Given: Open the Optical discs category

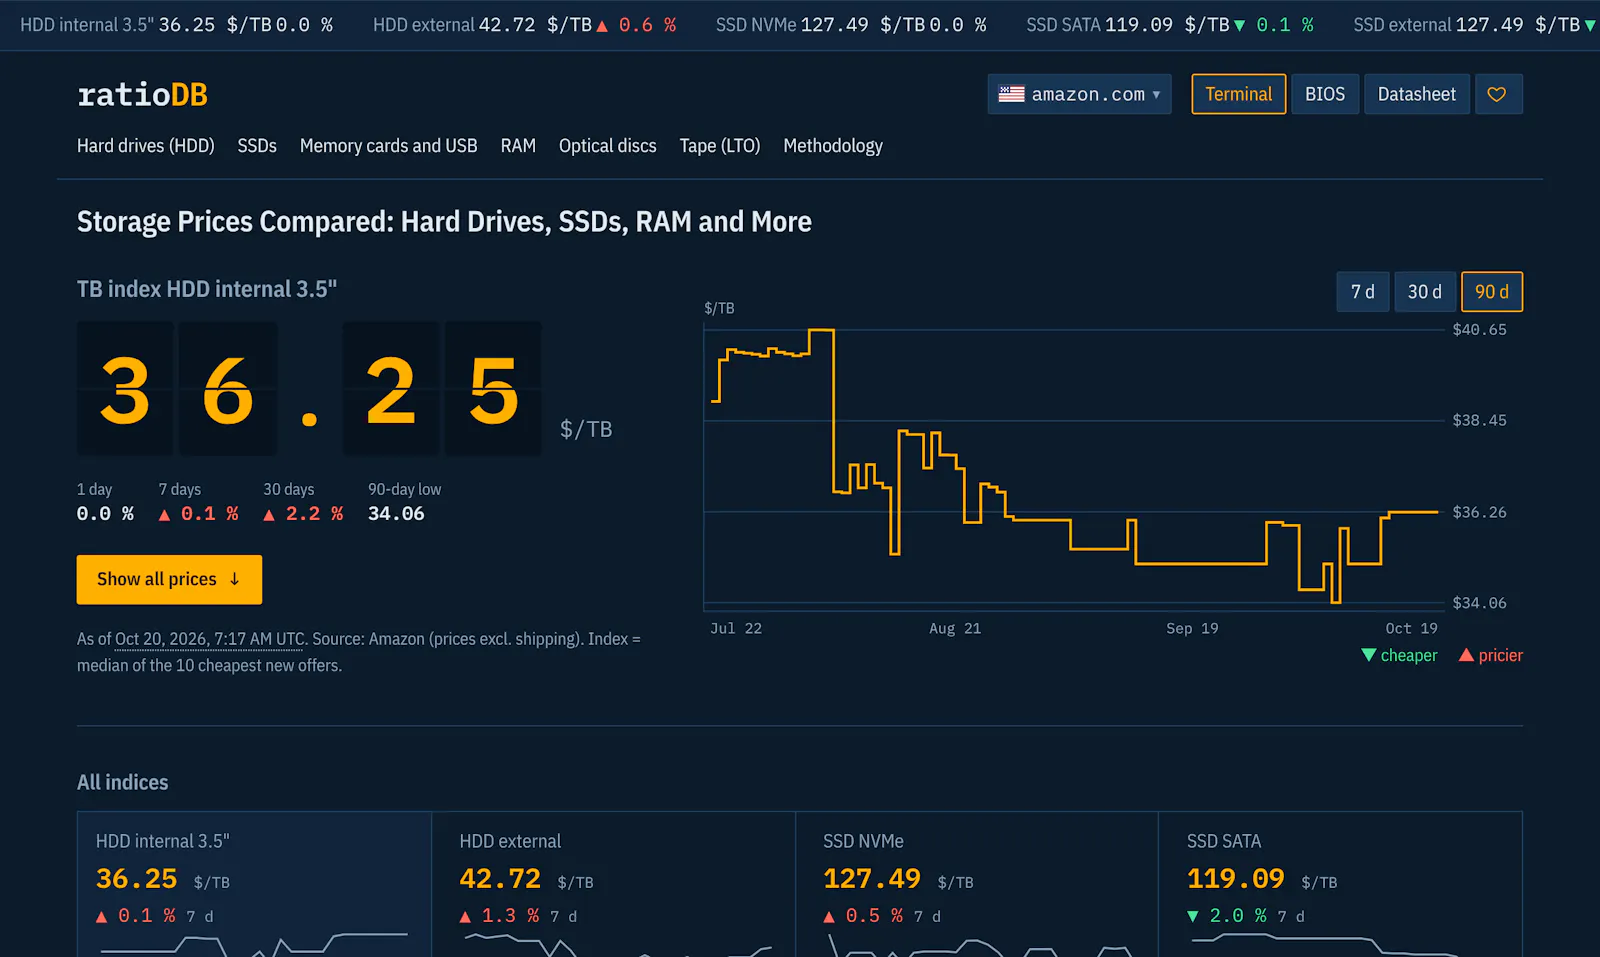Looking at the screenshot, I should point(607,146).
